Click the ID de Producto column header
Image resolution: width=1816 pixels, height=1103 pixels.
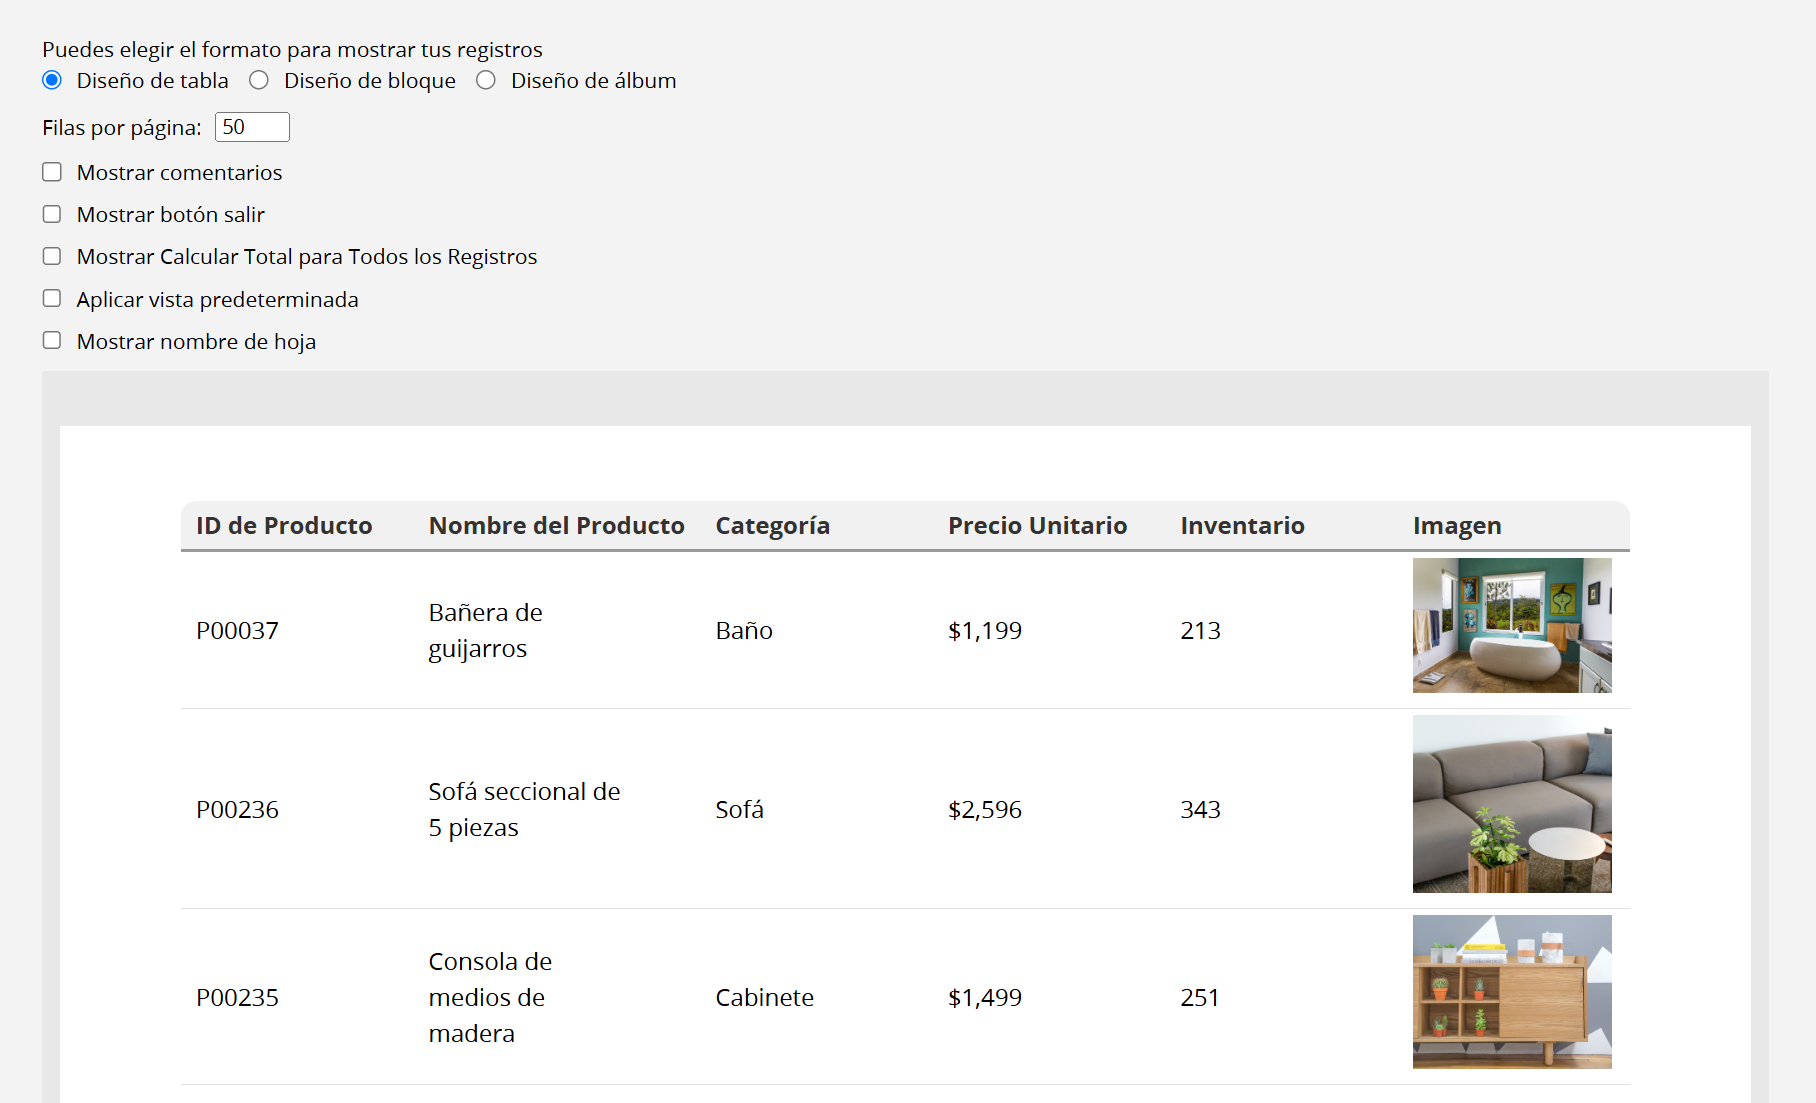tap(284, 526)
